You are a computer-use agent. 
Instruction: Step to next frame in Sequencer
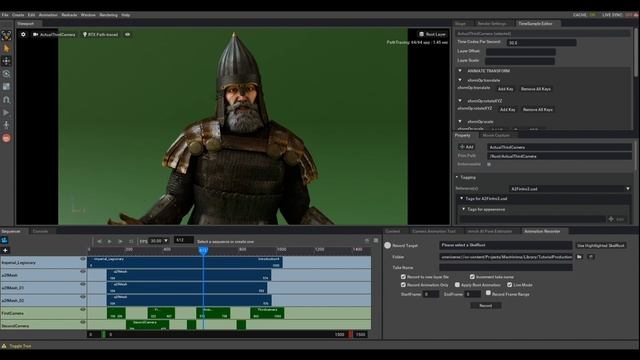click(x=120, y=241)
